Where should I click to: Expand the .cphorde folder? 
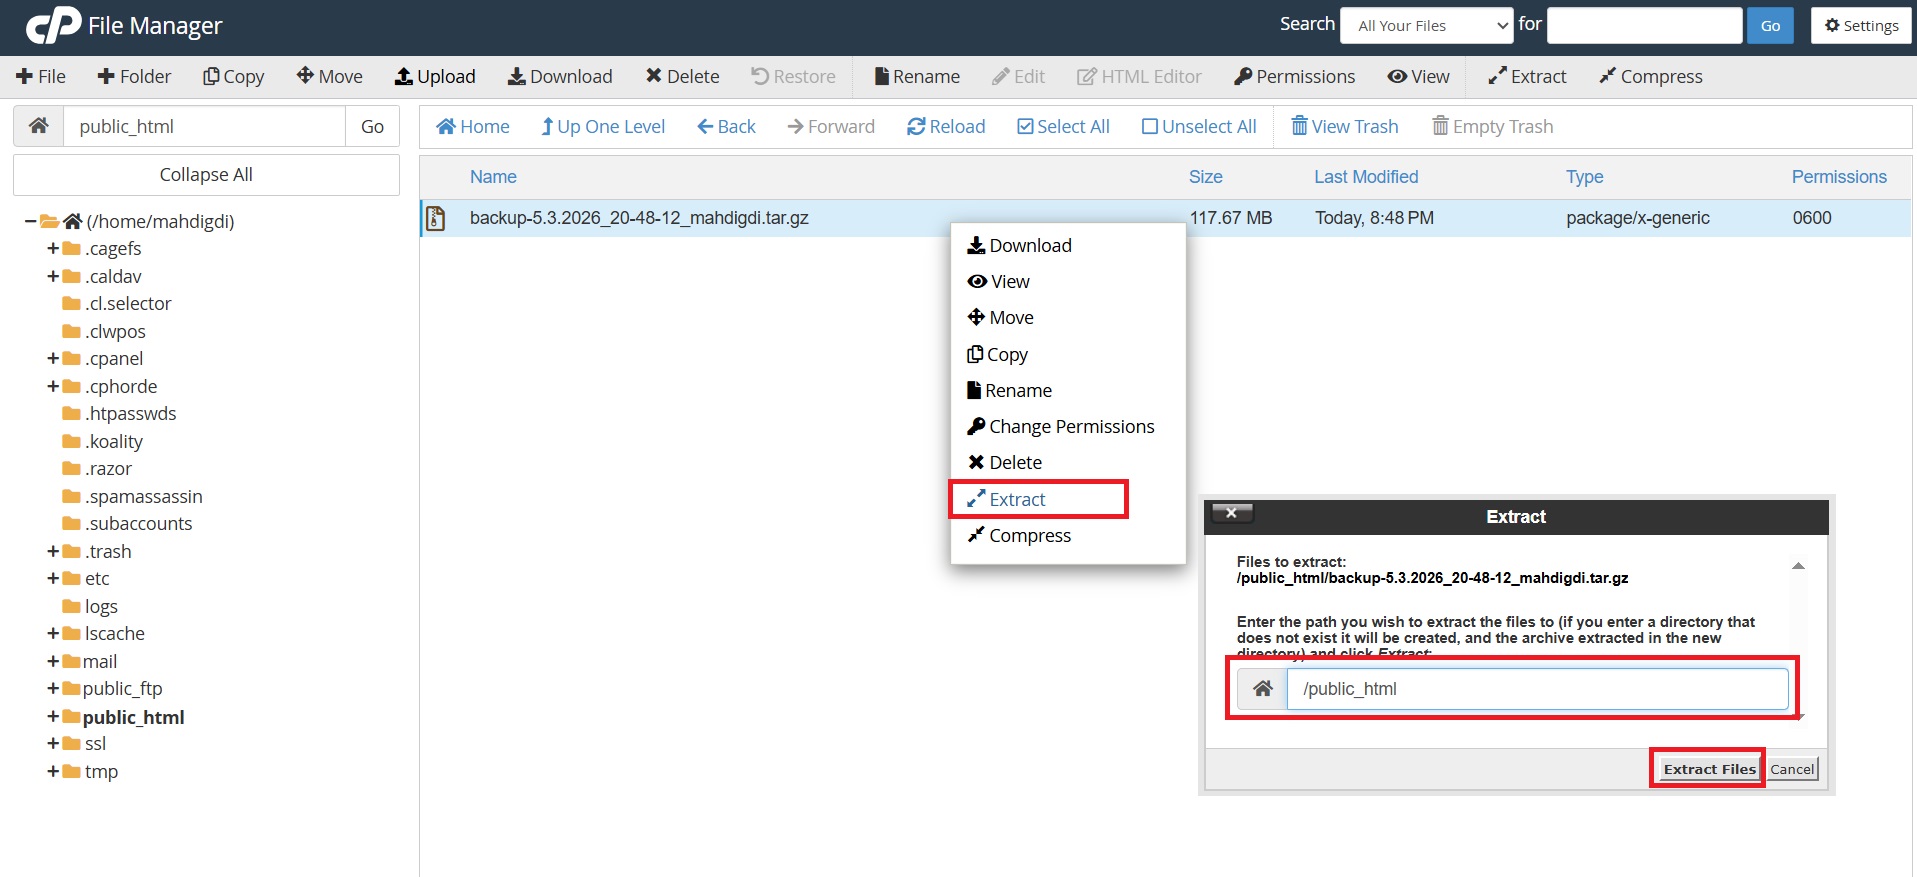pos(53,386)
